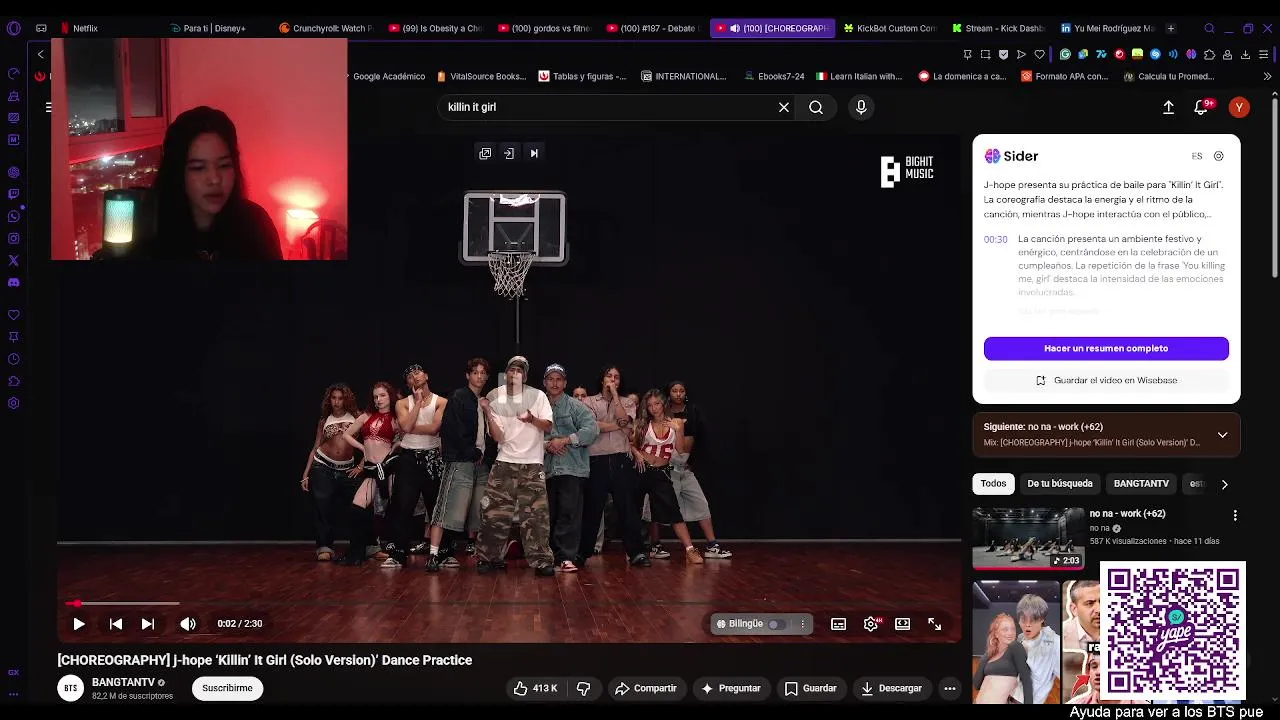Click the Preguntar button

point(731,688)
